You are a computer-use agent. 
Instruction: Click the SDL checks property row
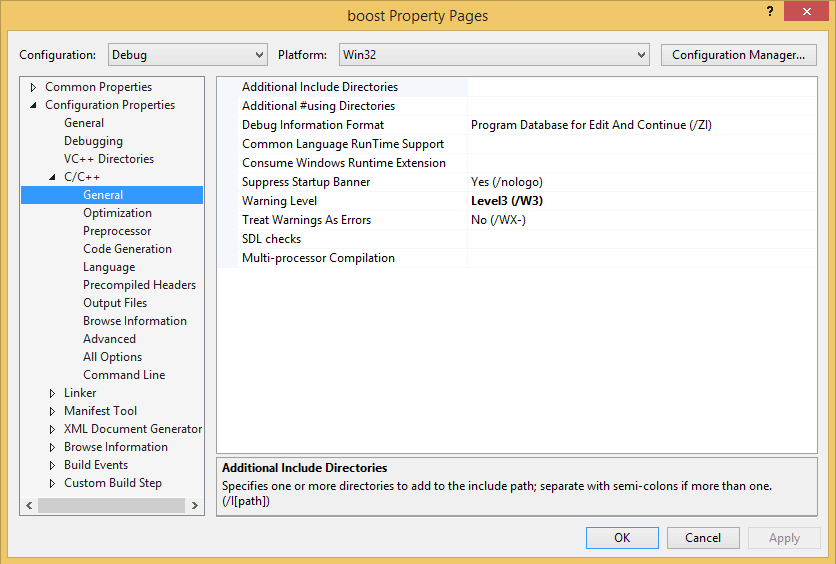[x=516, y=239]
